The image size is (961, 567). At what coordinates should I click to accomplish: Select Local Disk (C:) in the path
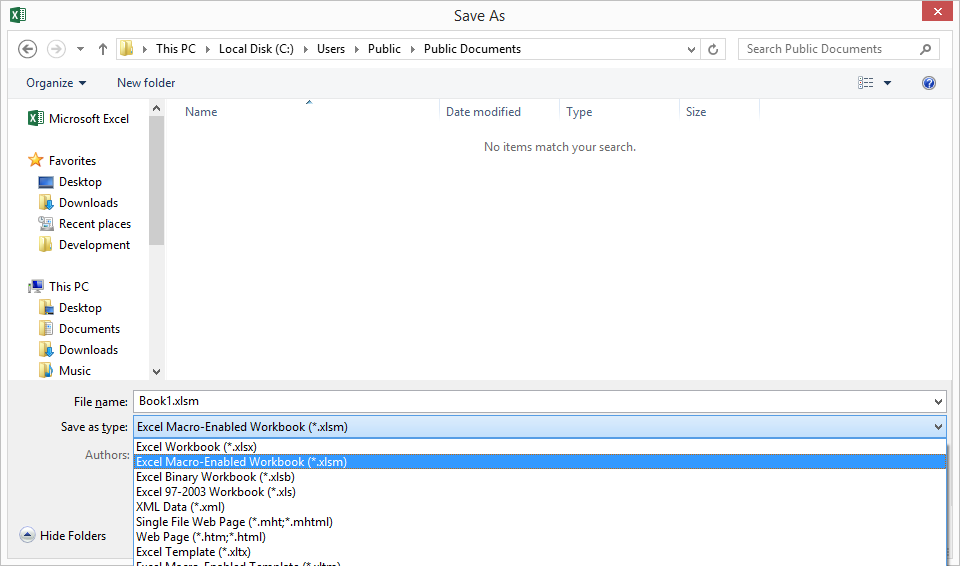(x=256, y=49)
